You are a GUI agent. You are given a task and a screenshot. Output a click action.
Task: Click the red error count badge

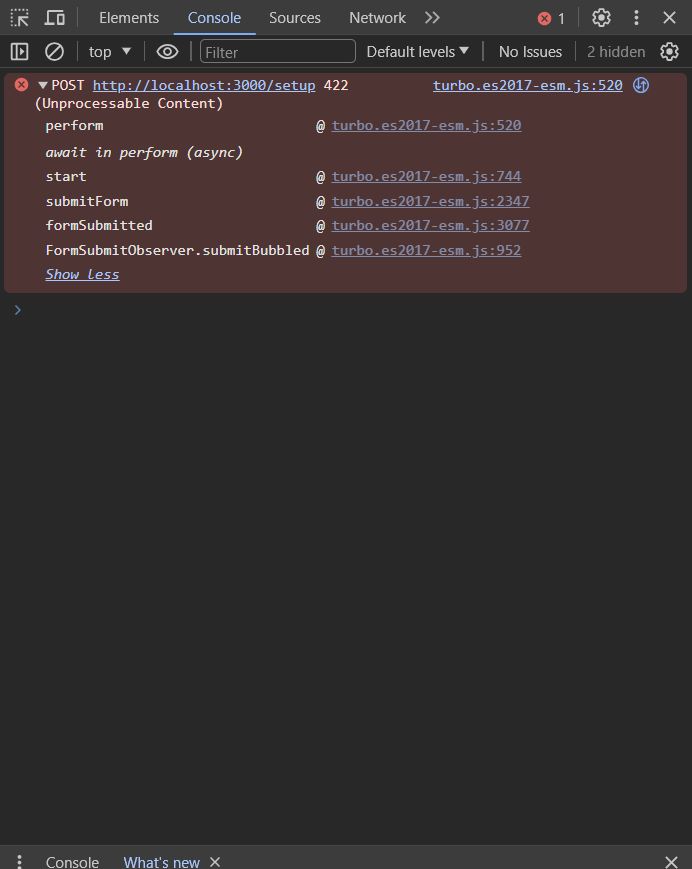551,19
